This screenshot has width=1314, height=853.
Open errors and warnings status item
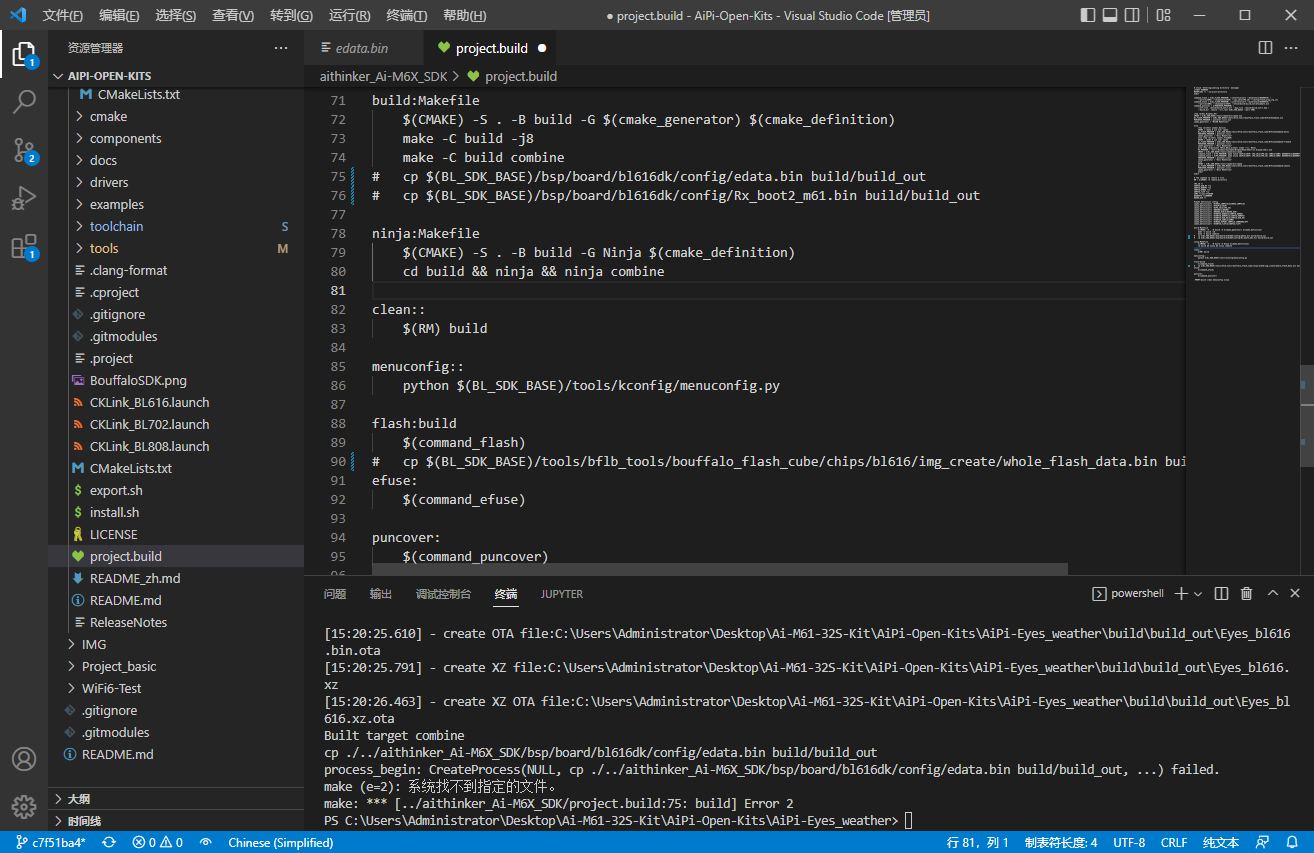[x=158, y=842]
